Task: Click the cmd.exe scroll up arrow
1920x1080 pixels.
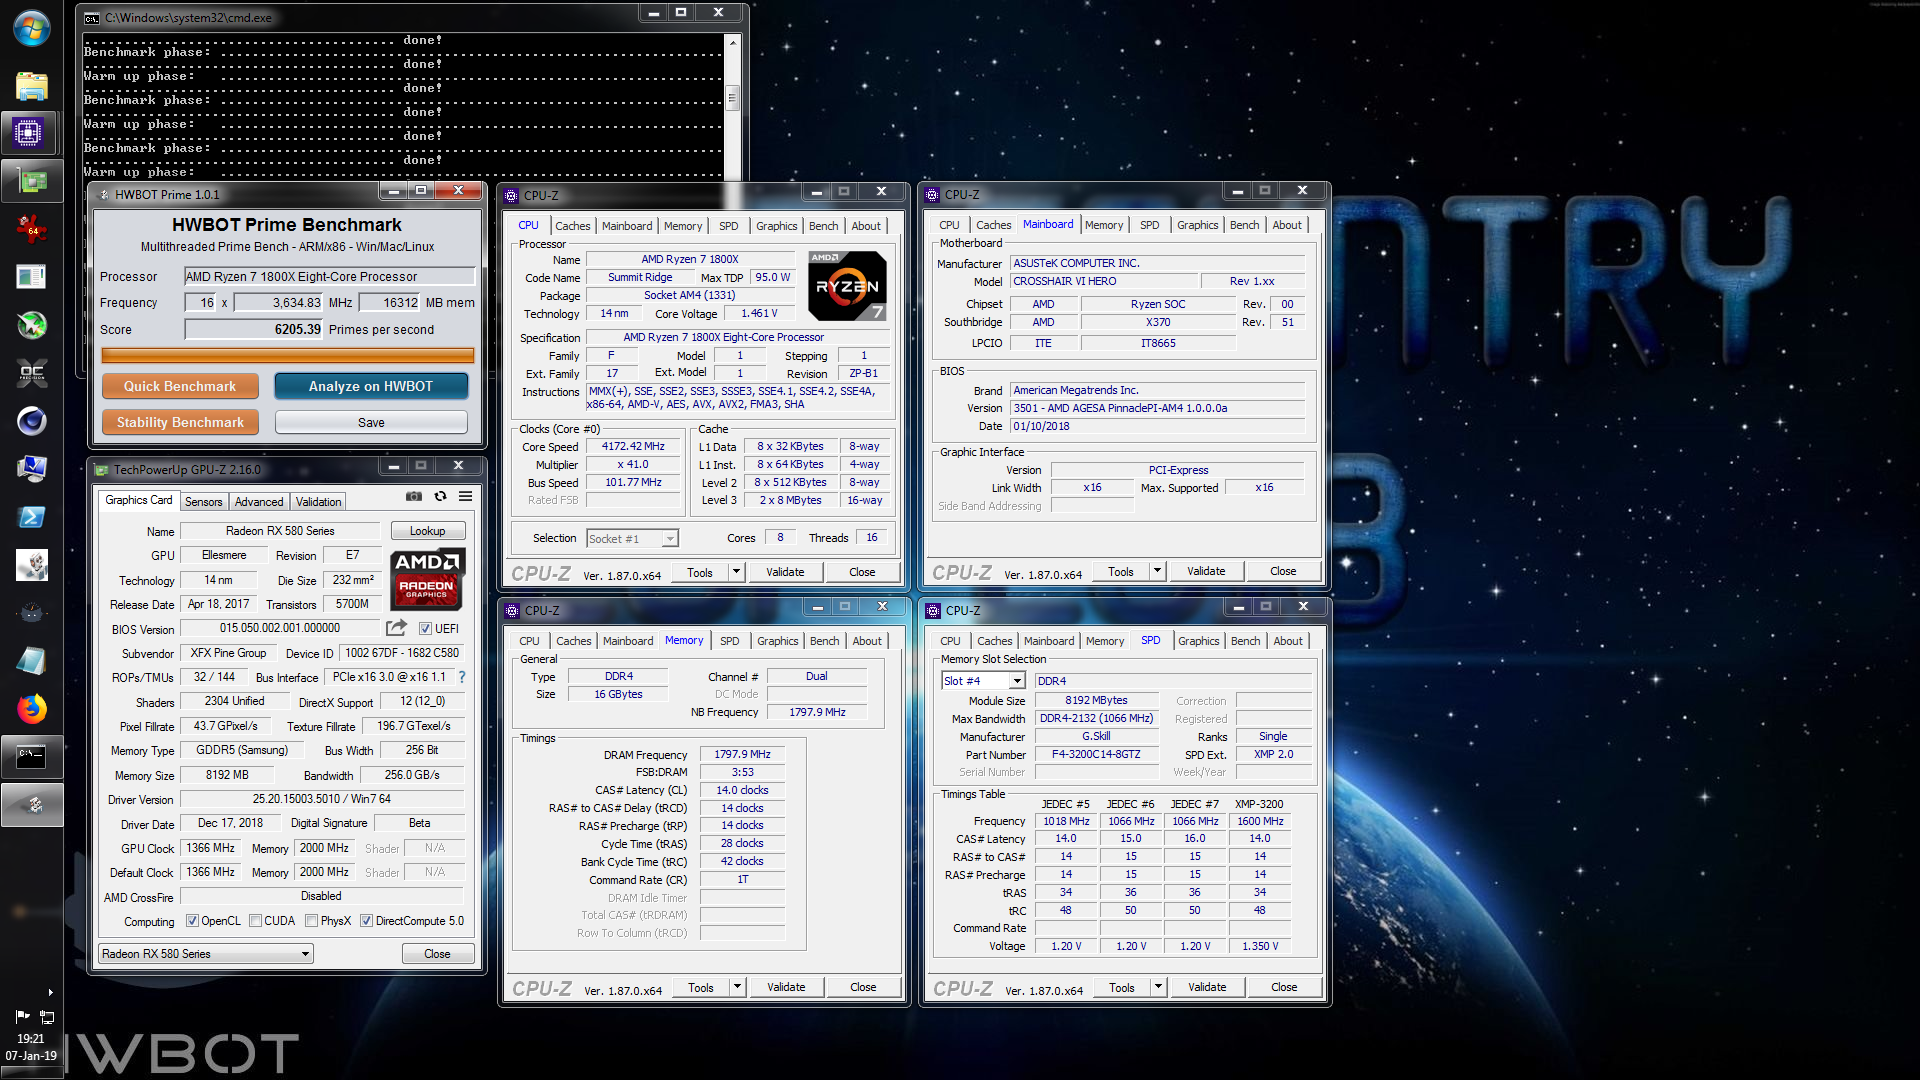Action: coord(732,42)
